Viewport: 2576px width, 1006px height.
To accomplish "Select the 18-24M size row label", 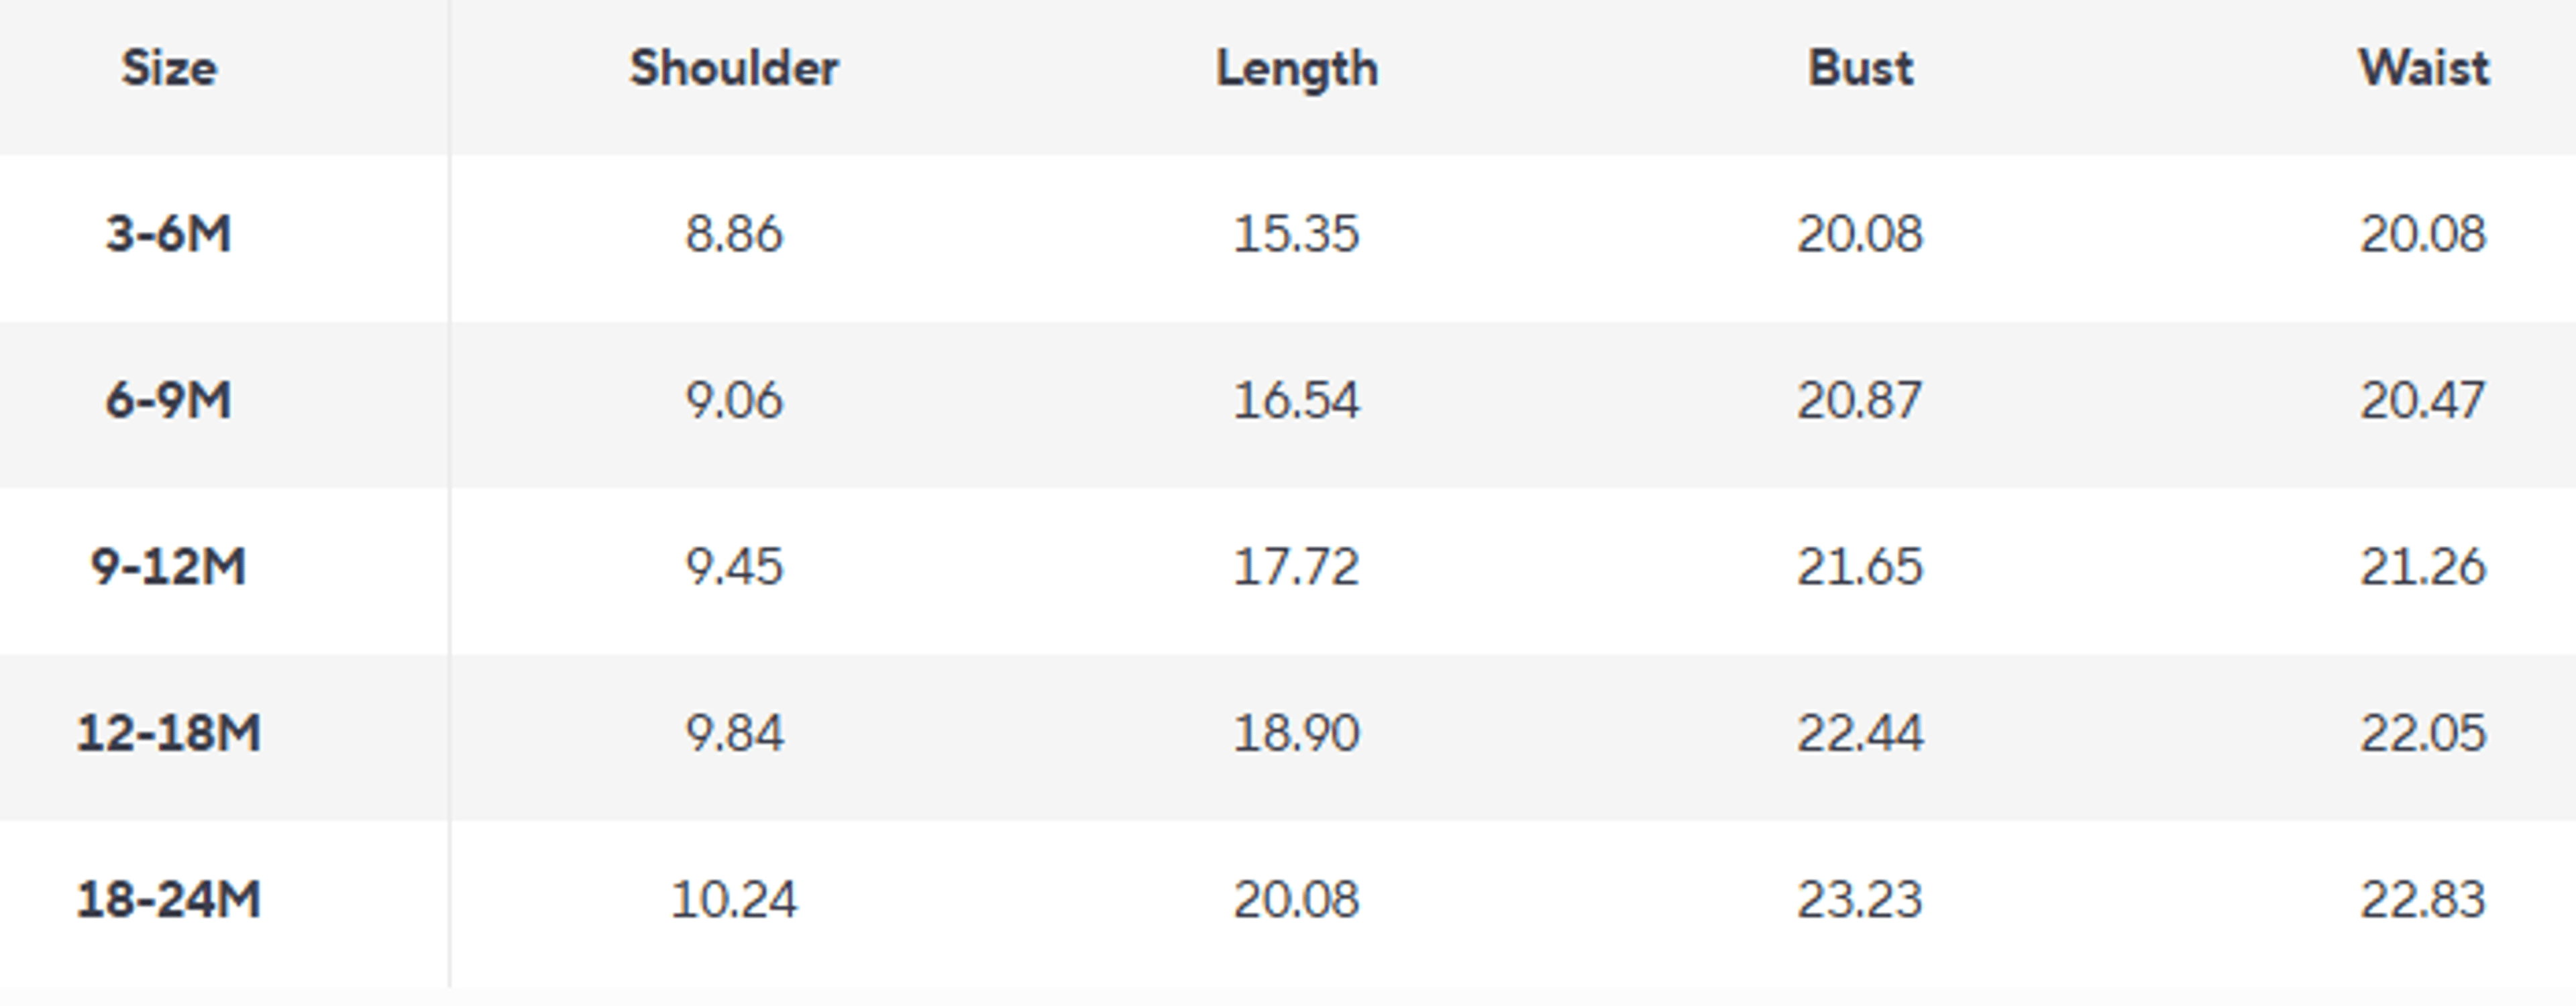I will click(x=169, y=899).
